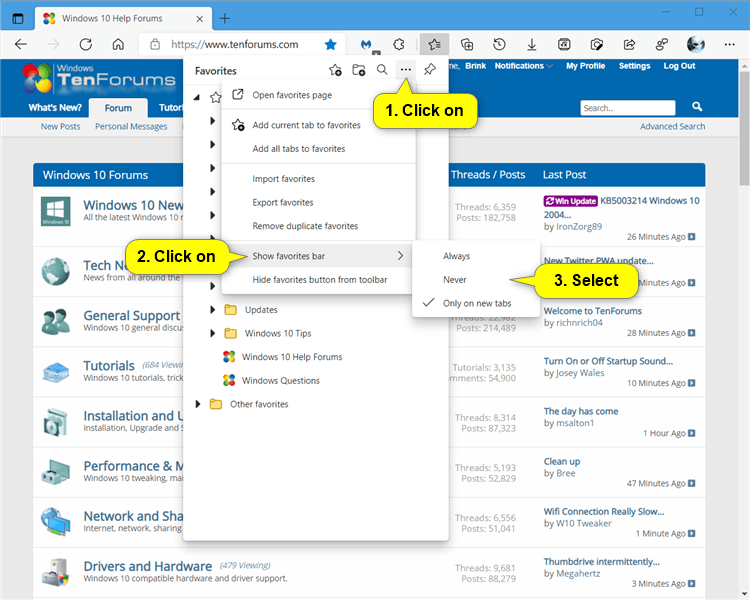This screenshot has height=600, width=750.
Task: Go to Home page icon
Action: 118,44
